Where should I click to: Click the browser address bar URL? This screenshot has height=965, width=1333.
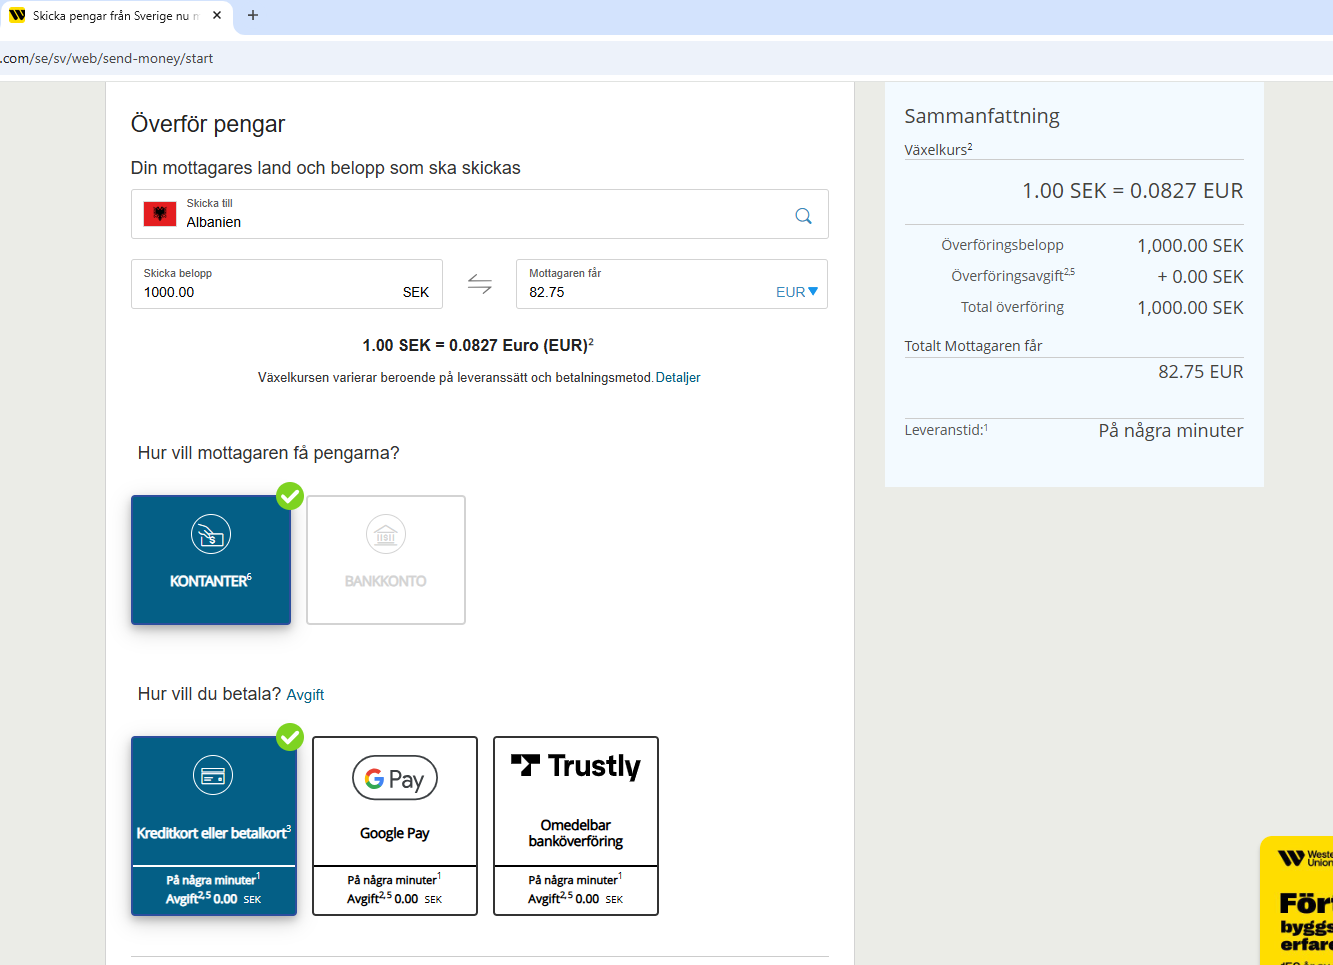(x=110, y=59)
